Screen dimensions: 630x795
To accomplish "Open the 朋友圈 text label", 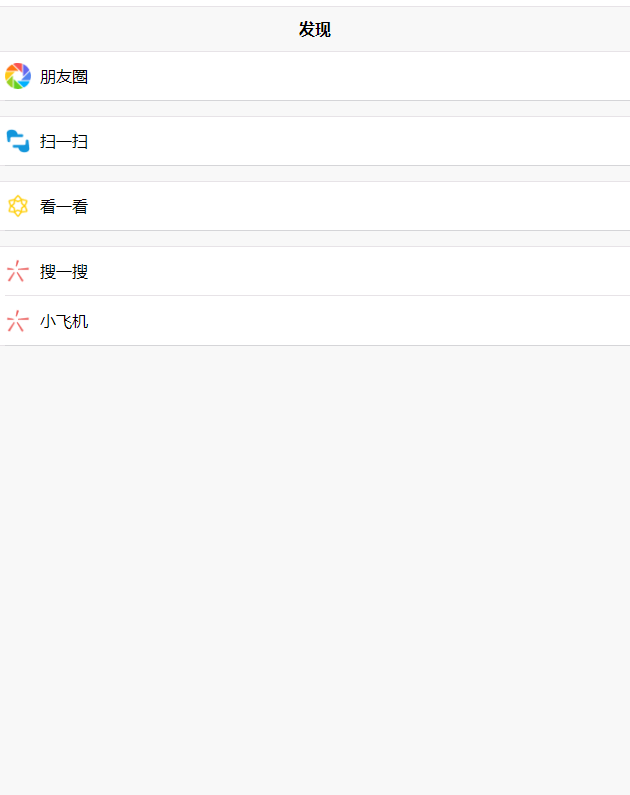I will pos(64,76).
